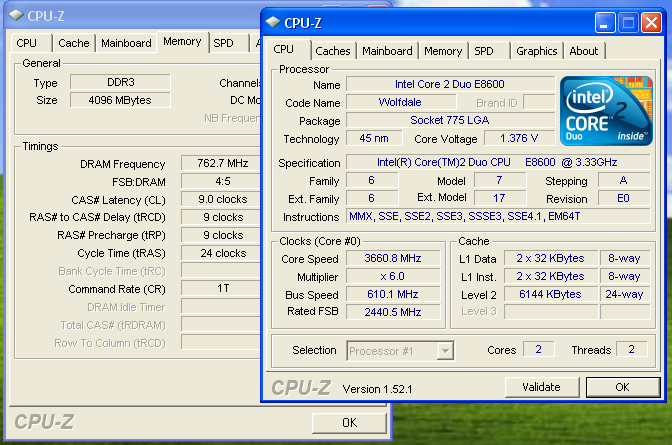Click the Cycle Time (tRAS) value '24 clocks'
This screenshot has height=445, width=672.
[x=222, y=253]
